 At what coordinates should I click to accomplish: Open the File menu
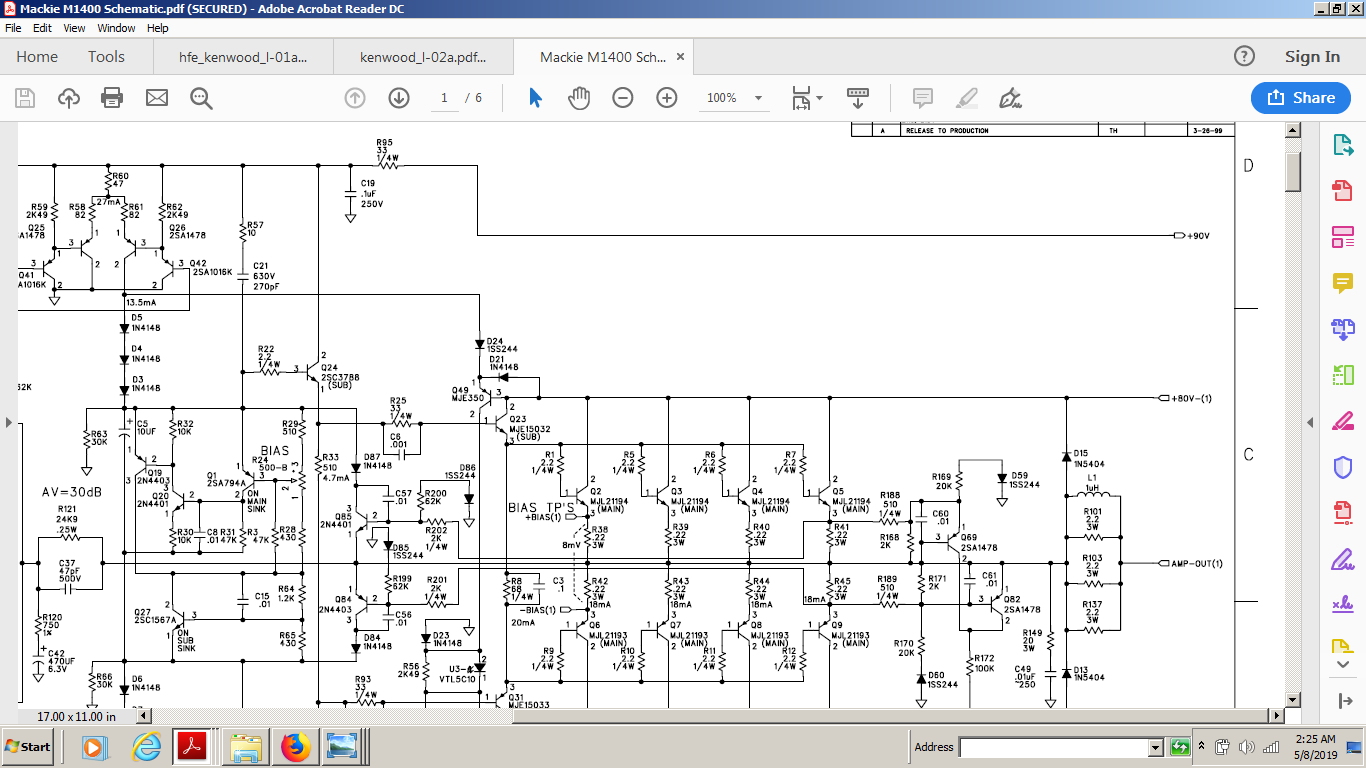point(13,28)
